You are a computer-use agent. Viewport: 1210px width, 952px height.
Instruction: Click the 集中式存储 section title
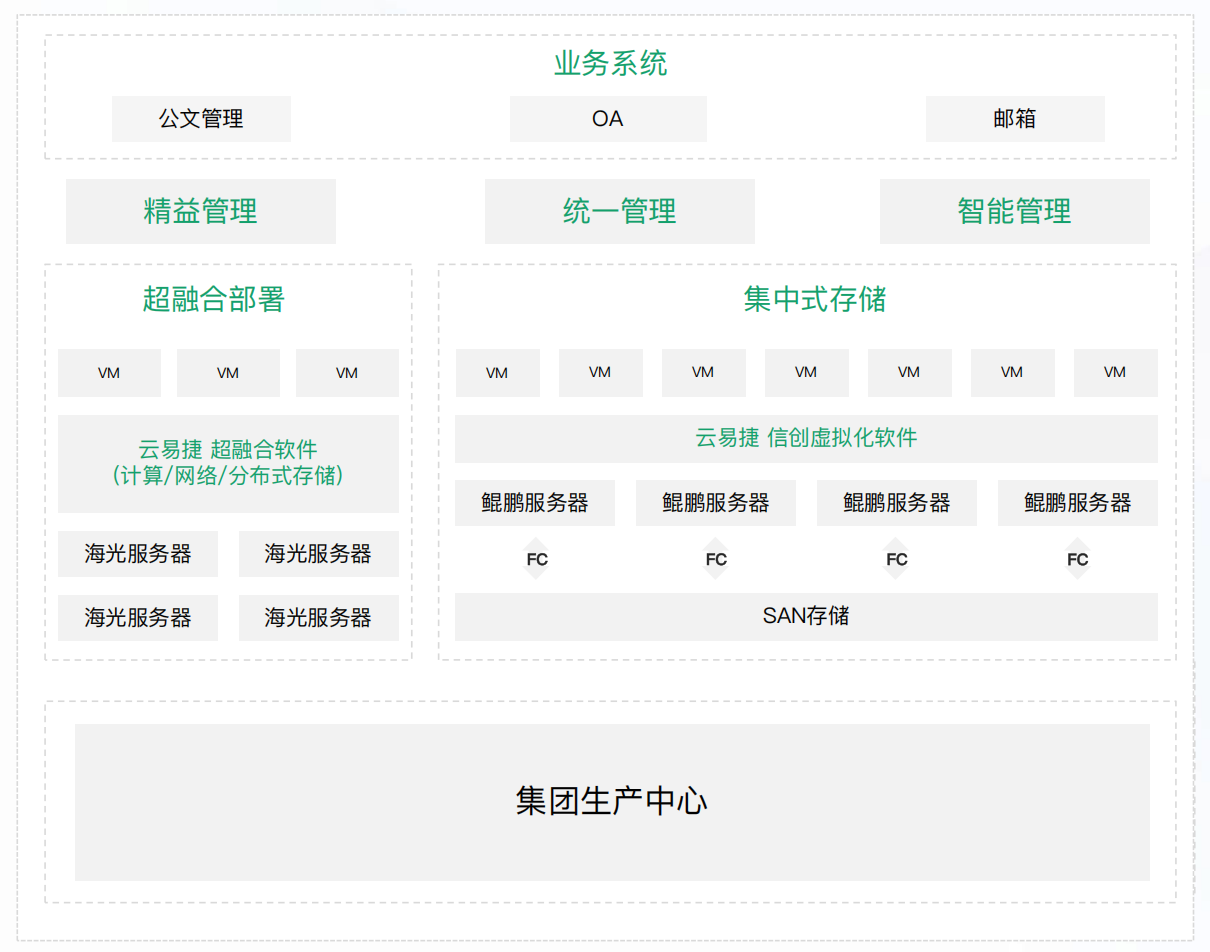click(x=814, y=299)
